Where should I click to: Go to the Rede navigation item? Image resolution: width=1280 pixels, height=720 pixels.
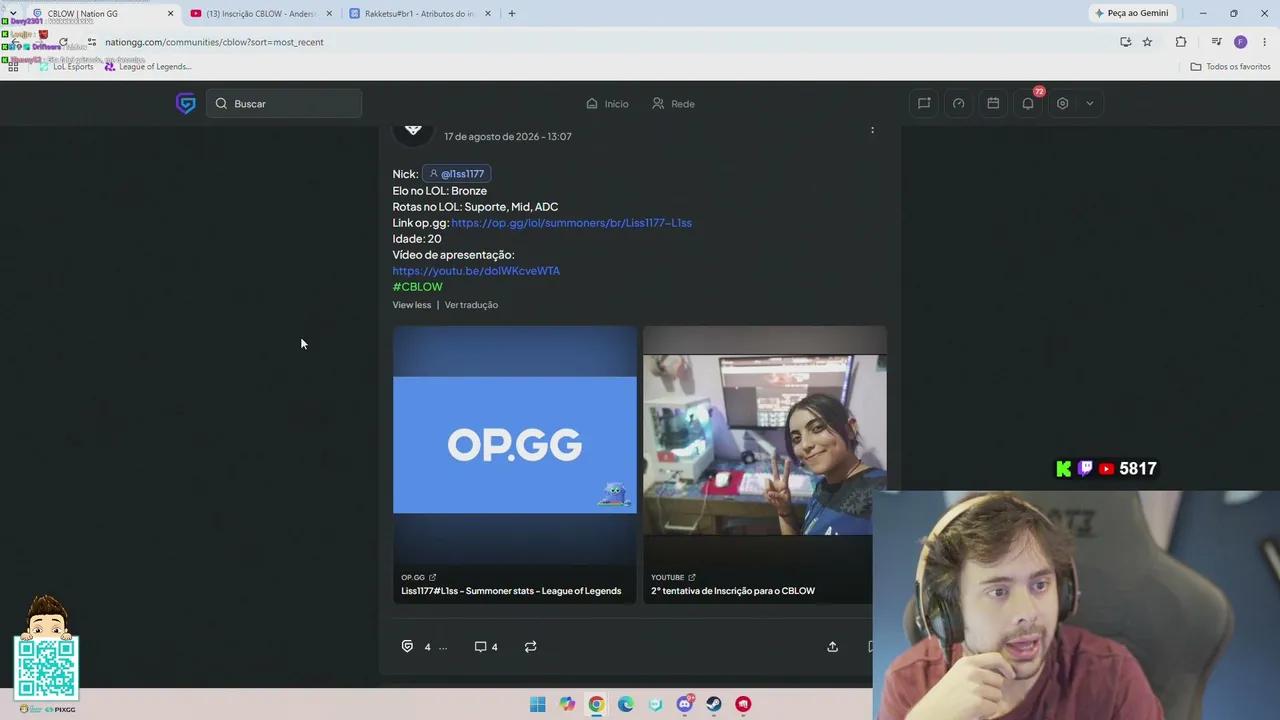(673, 103)
